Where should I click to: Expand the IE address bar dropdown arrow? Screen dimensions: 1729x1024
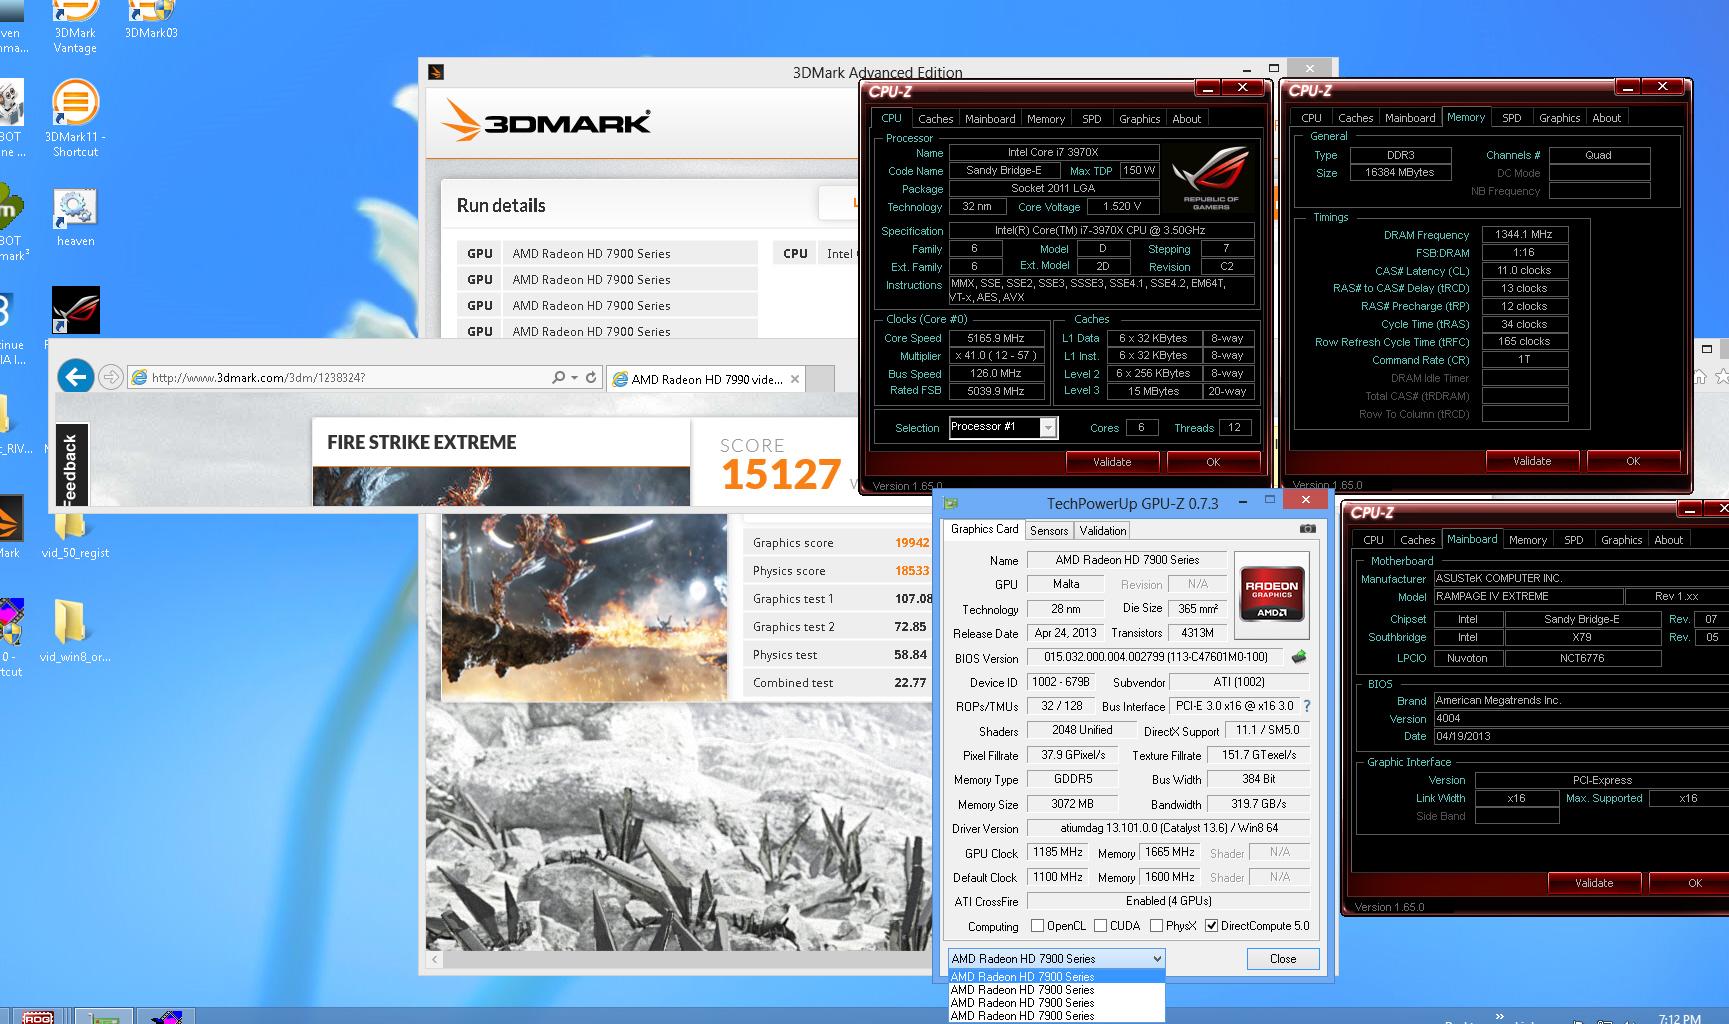(574, 377)
